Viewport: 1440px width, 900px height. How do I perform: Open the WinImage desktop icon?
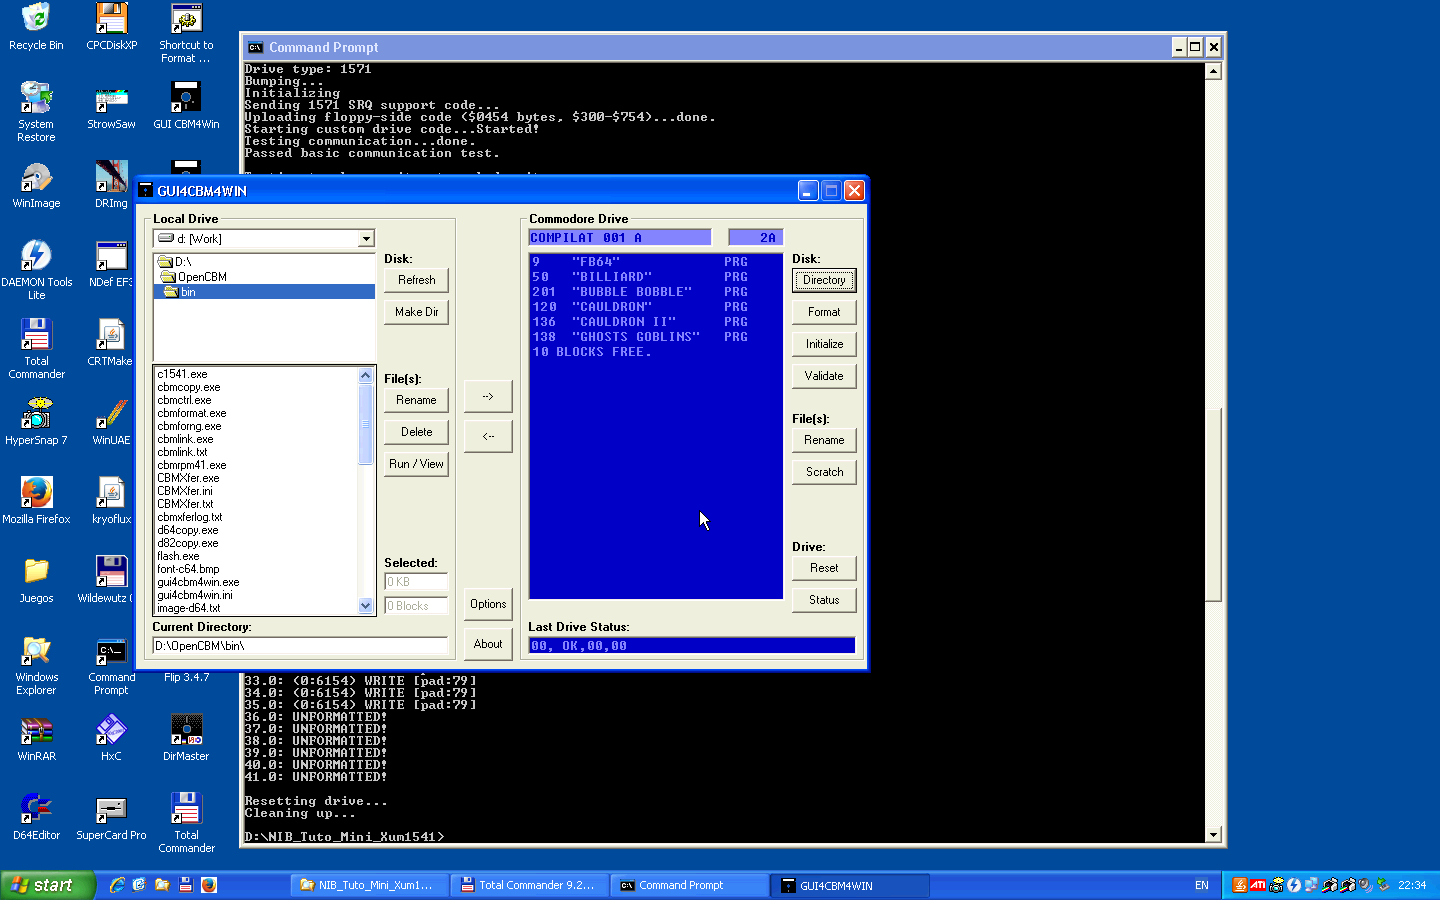(x=36, y=185)
